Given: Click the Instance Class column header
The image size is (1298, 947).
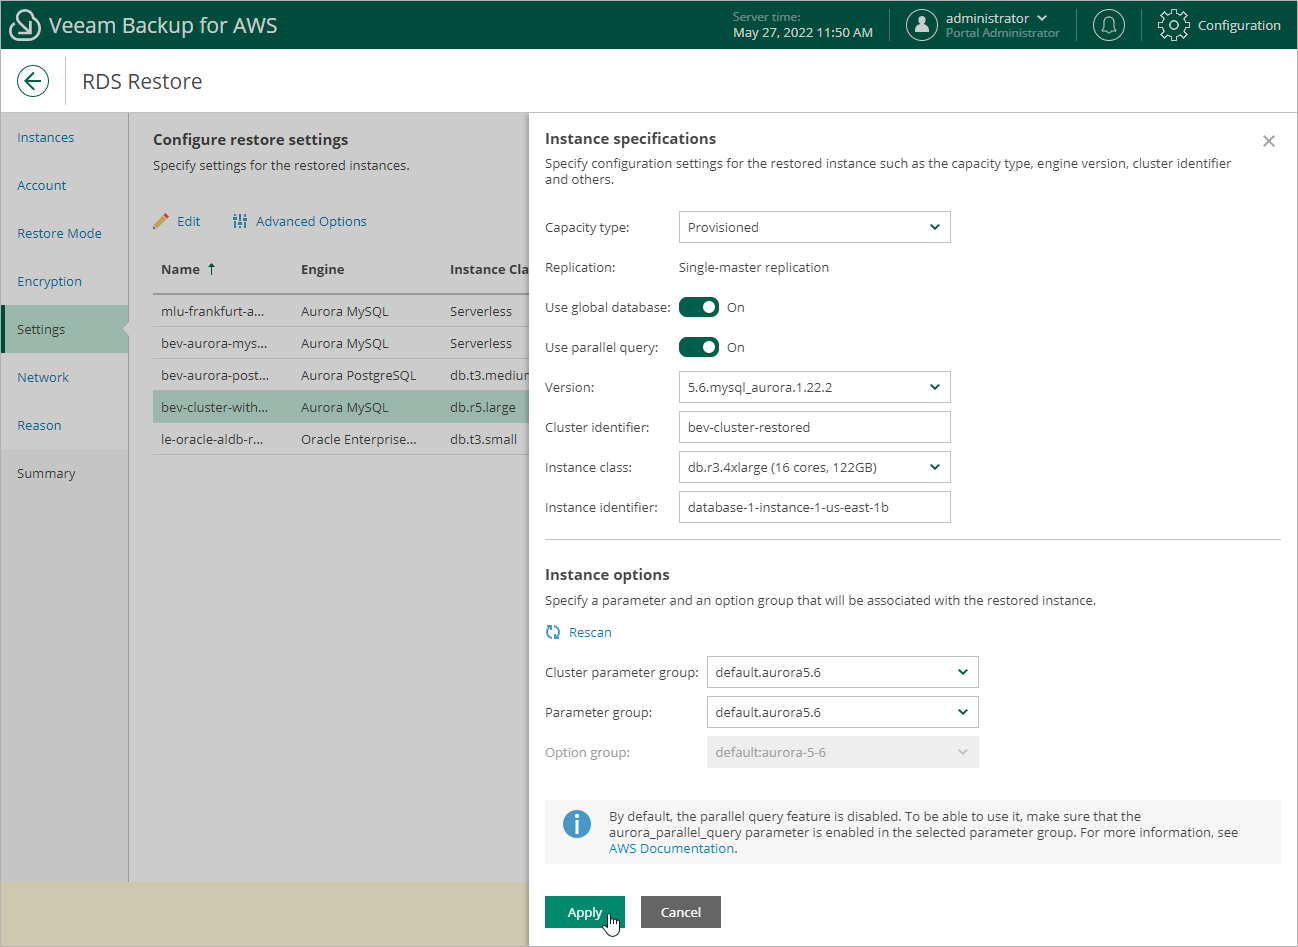Looking at the screenshot, I should pos(489,269).
